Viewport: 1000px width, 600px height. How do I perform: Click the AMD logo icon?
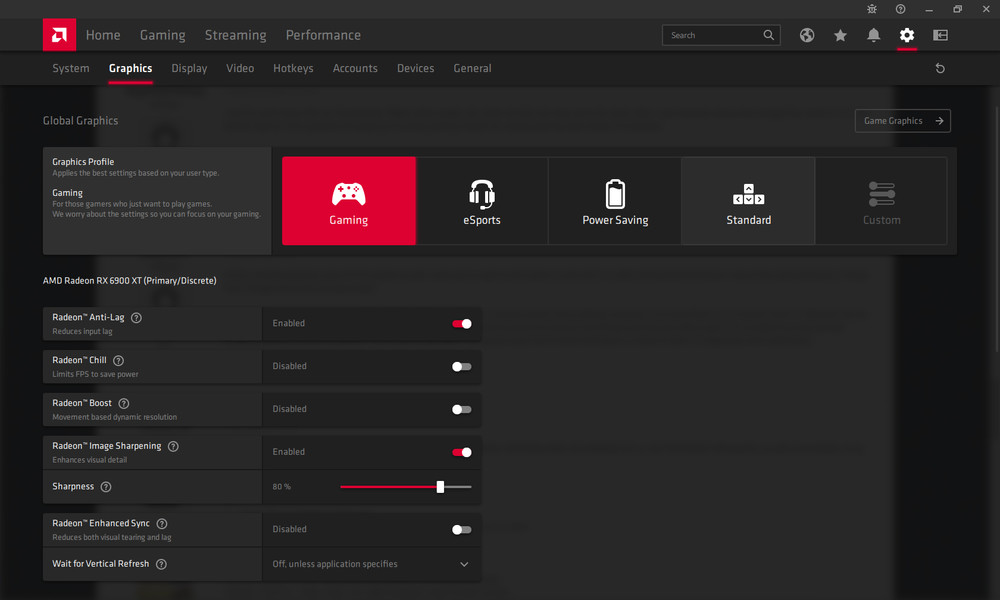59,35
